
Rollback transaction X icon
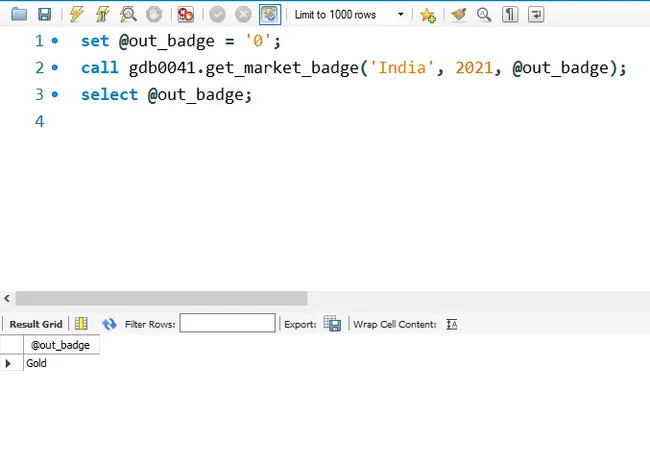point(243,15)
